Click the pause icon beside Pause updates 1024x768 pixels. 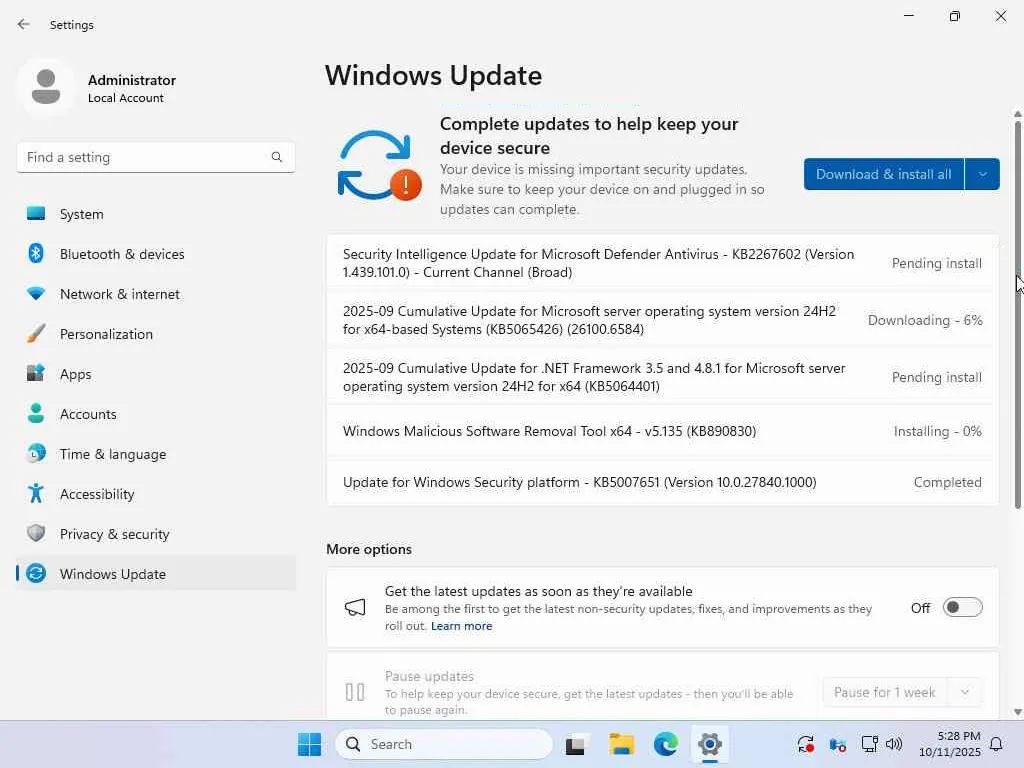pos(355,692)
